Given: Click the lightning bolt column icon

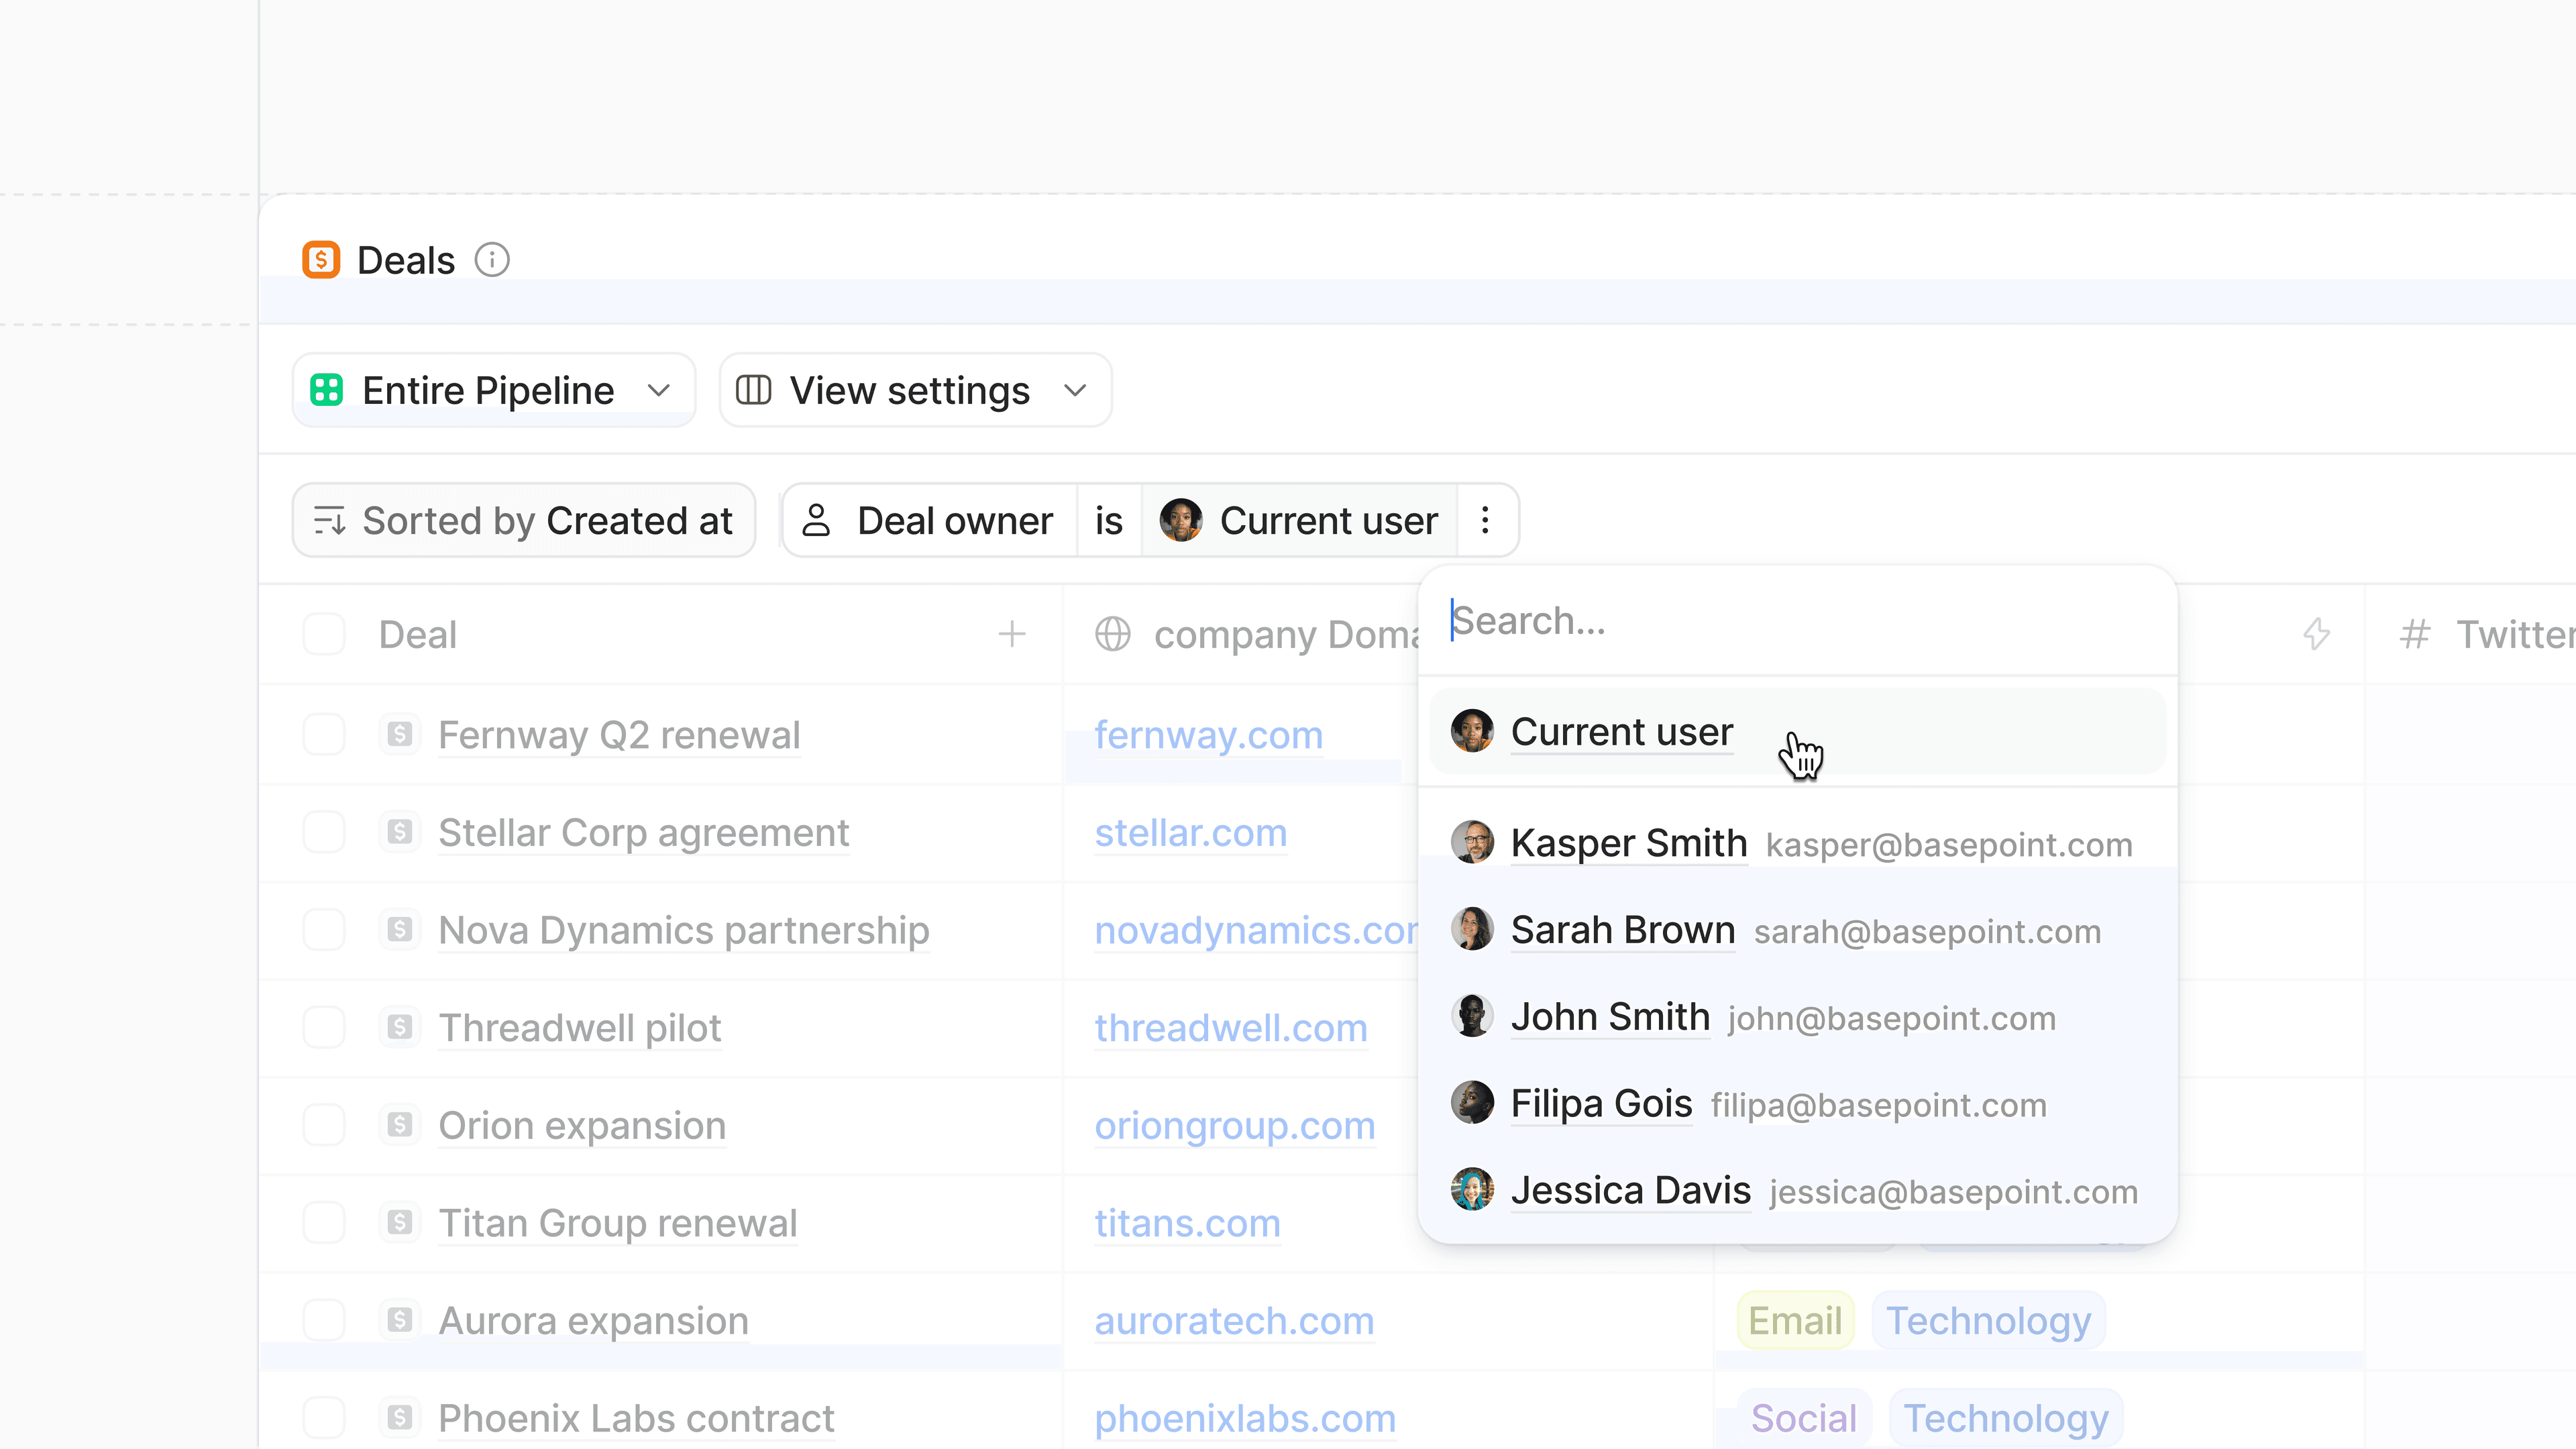Looking at the screenshot, I should click(x=2316, y=634).
